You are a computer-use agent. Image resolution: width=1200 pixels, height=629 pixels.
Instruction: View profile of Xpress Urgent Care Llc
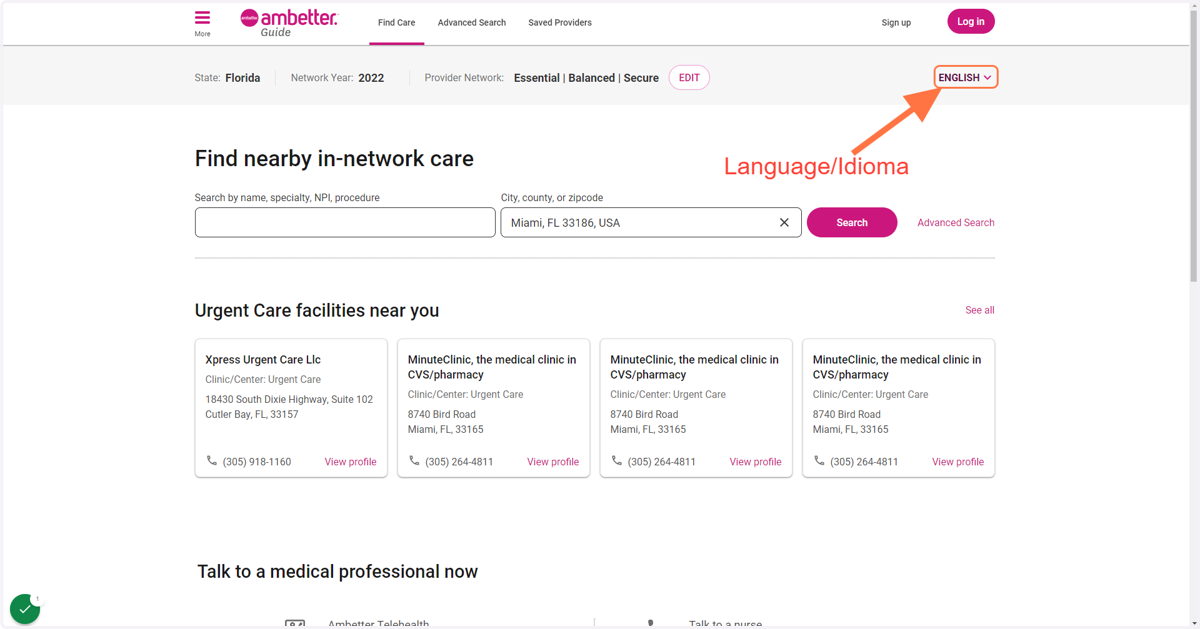350,462
